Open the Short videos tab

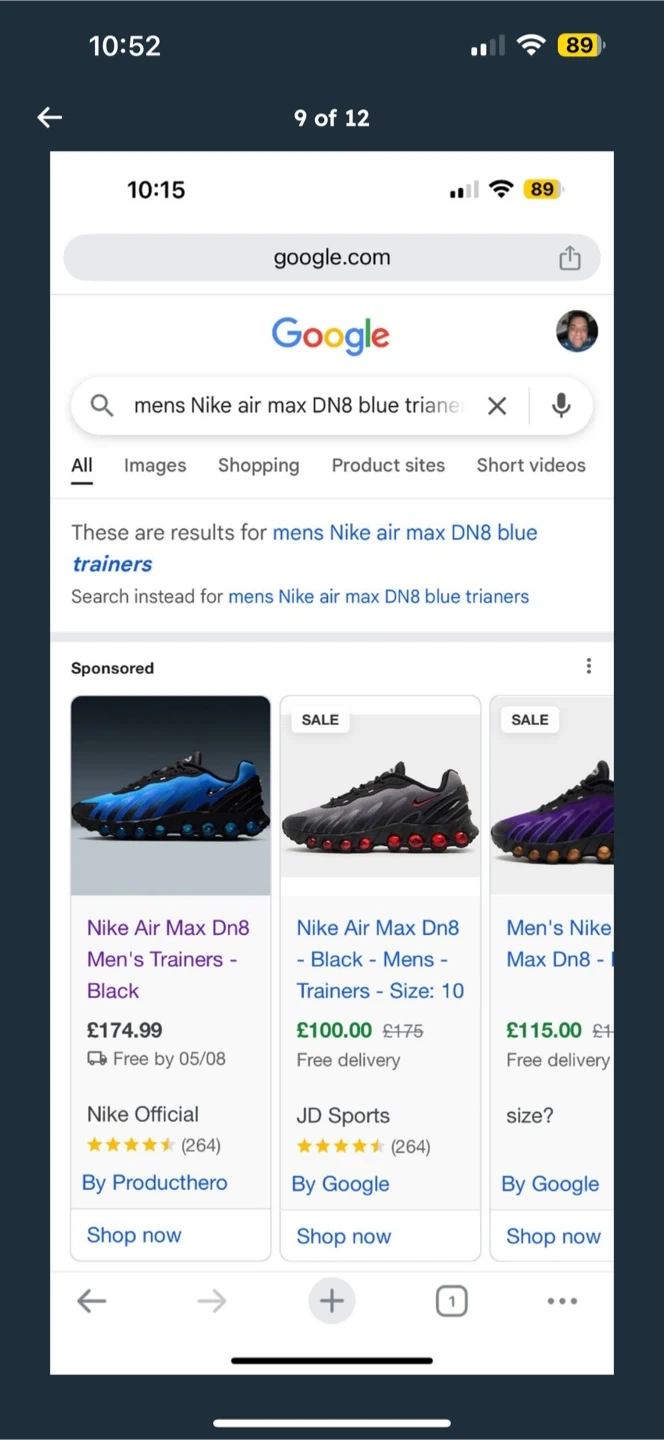coord(531,465)
